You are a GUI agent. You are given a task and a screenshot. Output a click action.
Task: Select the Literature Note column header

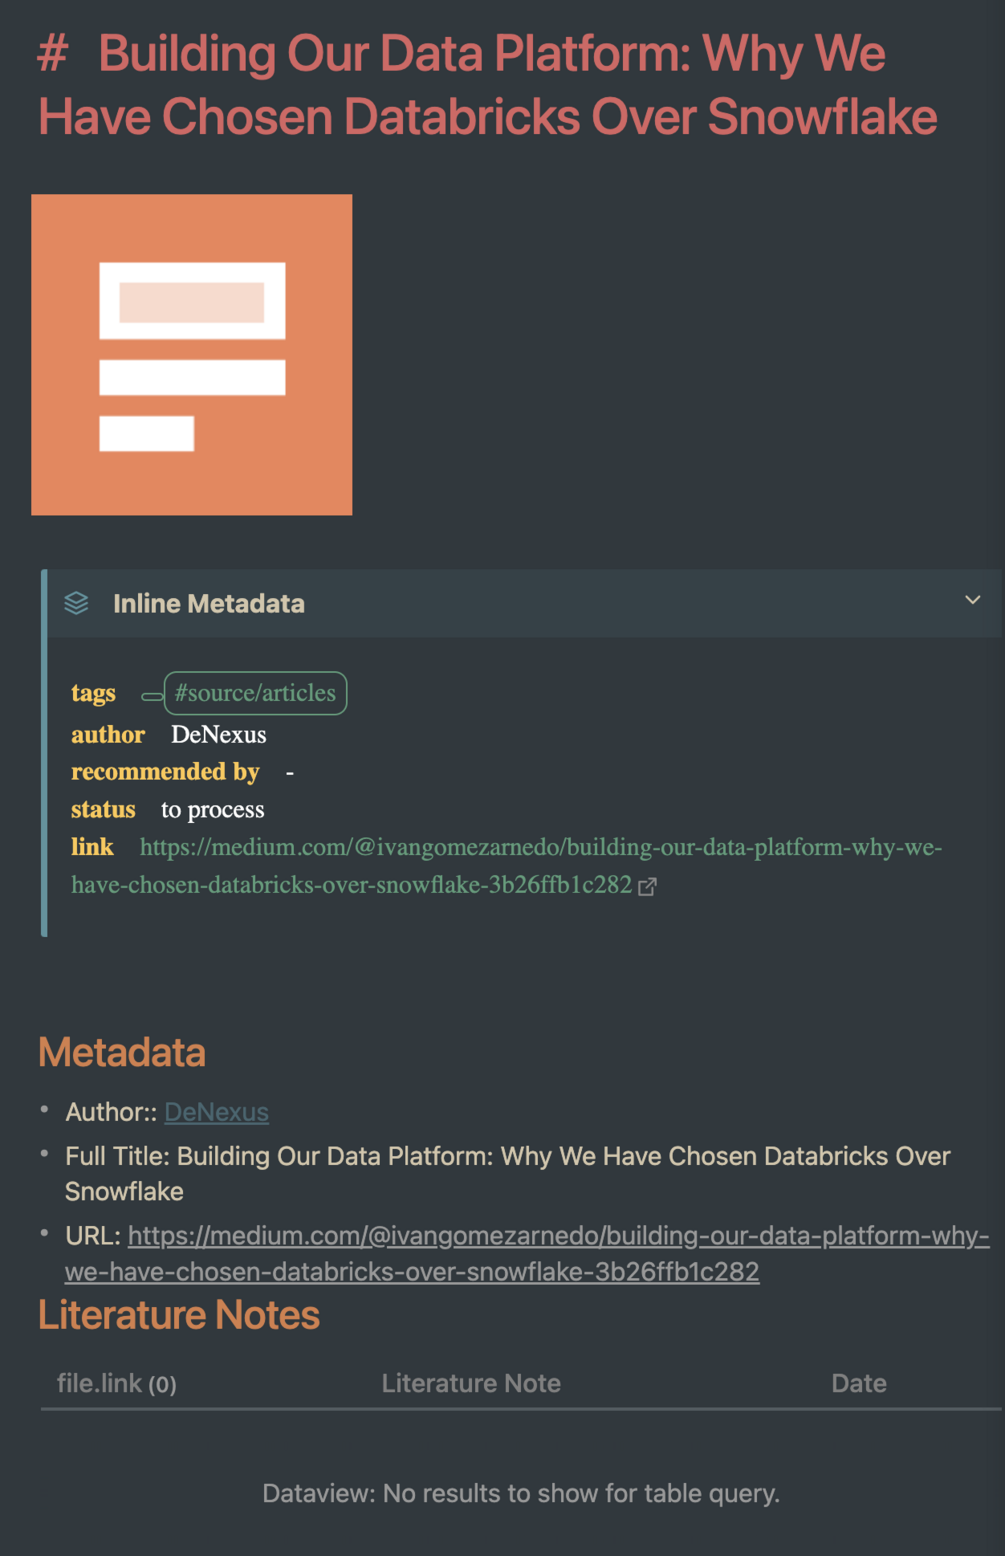tap(471, 1383)
